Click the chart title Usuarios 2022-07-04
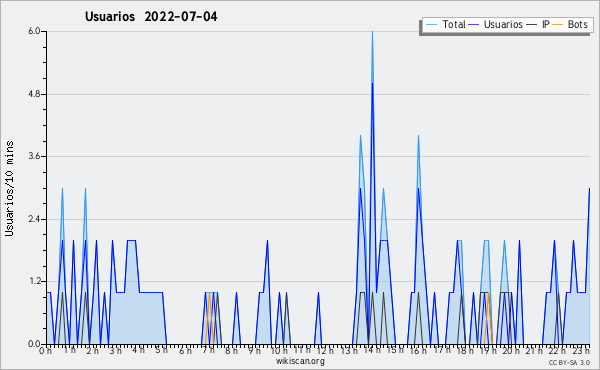The width and height of the screenshot is (600, 370). click(x=151, y=17)
